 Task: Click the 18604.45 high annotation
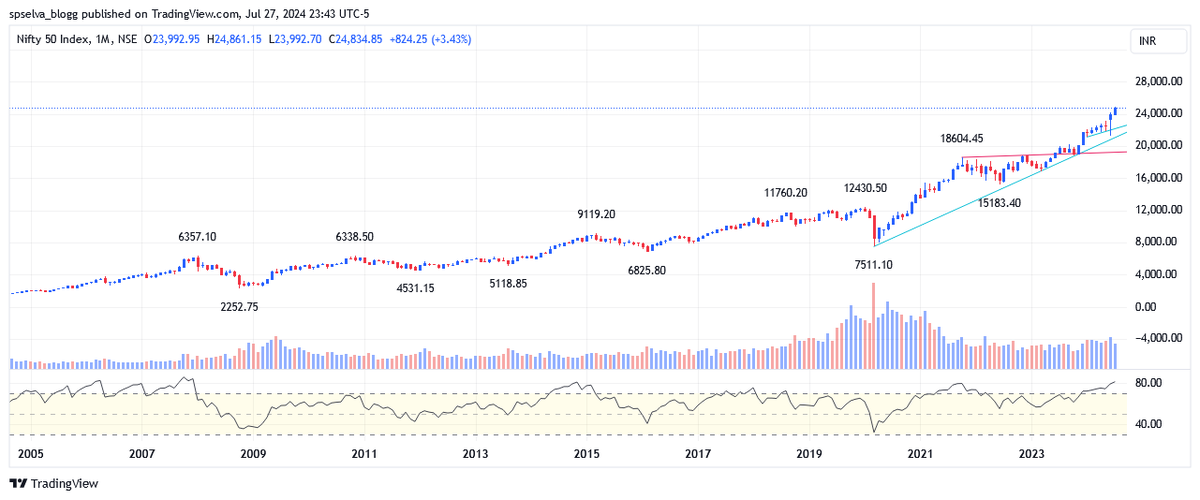[x=961, y=138]
